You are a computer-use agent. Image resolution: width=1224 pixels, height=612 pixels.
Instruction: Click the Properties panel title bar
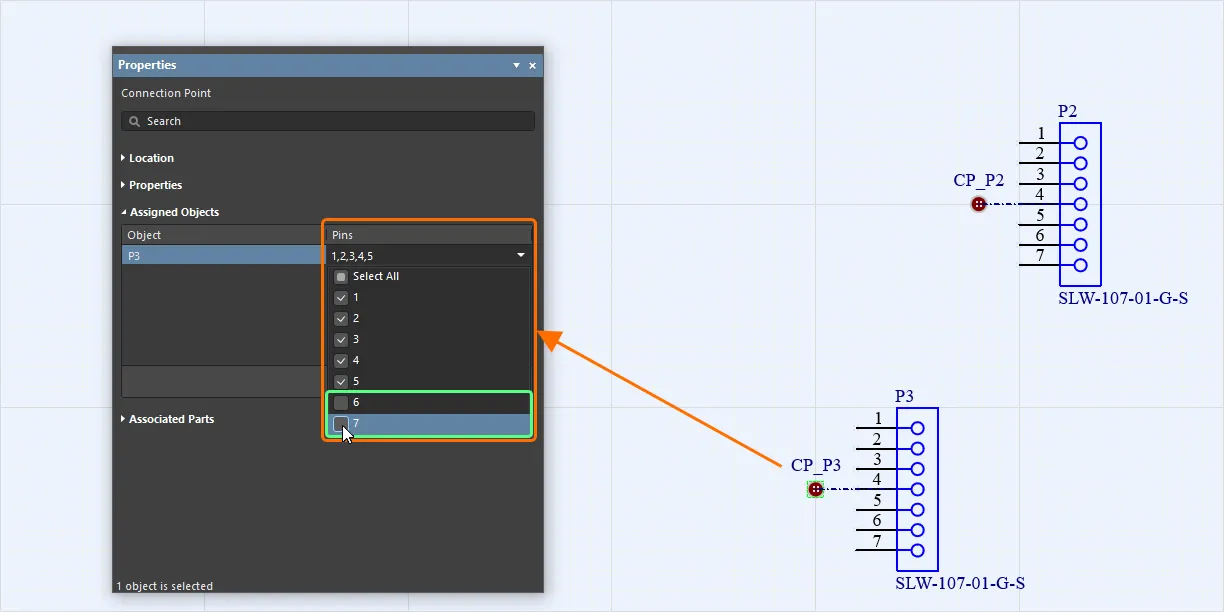coord(328,65)
